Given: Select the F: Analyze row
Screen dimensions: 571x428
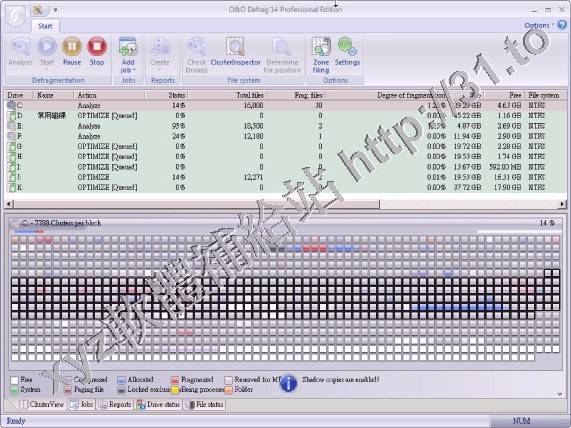Looking at the screenshot, I should [286, 136].
